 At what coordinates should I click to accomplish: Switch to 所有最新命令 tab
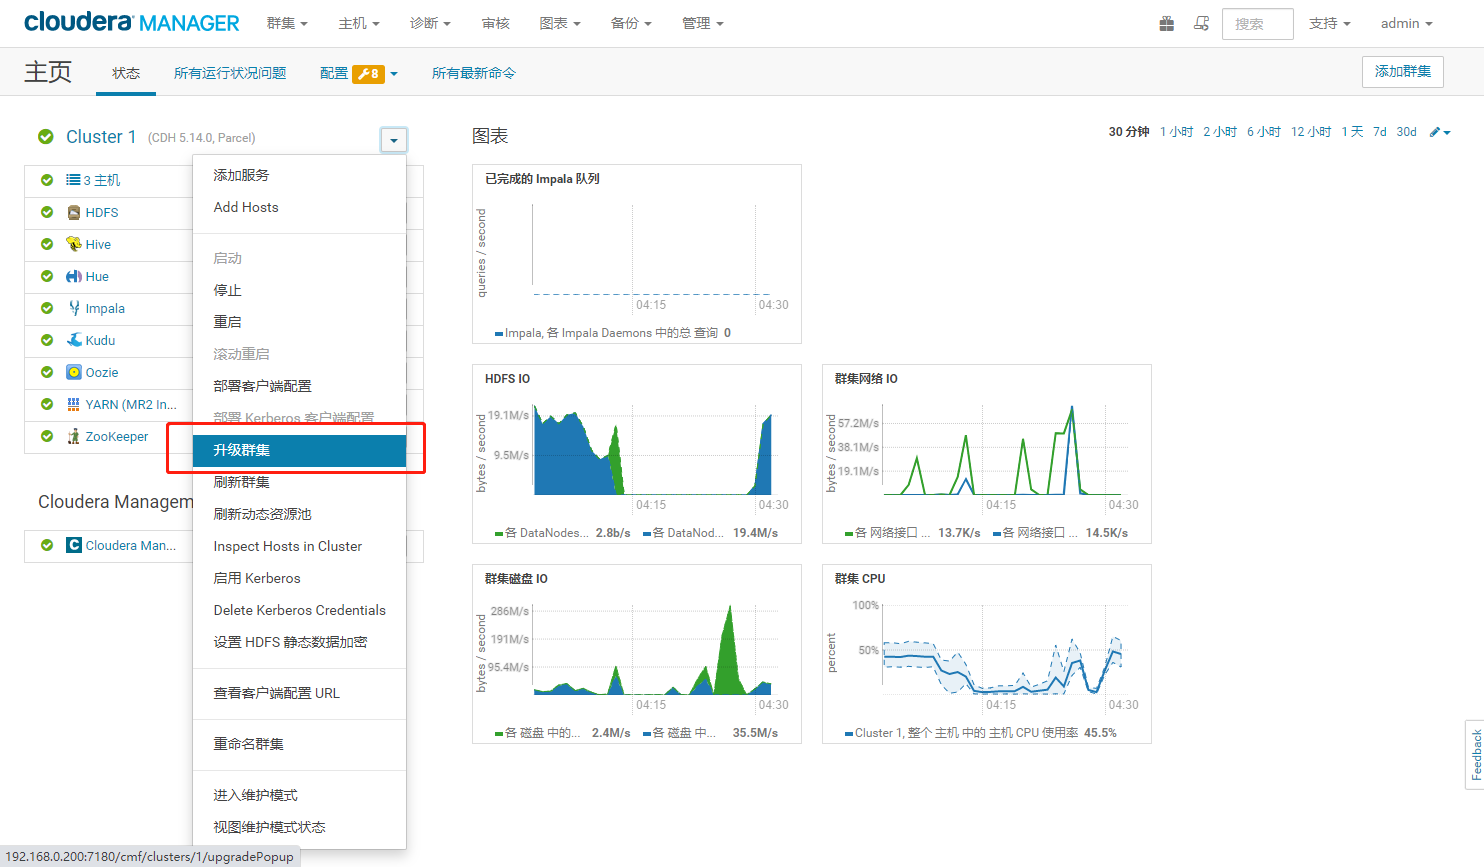coord(474,73)
